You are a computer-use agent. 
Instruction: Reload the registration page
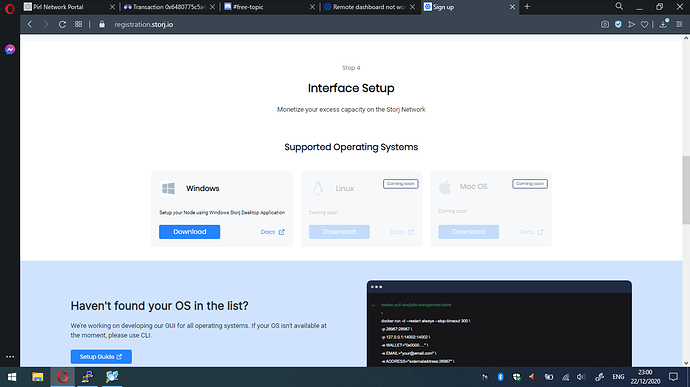point(62,24)
